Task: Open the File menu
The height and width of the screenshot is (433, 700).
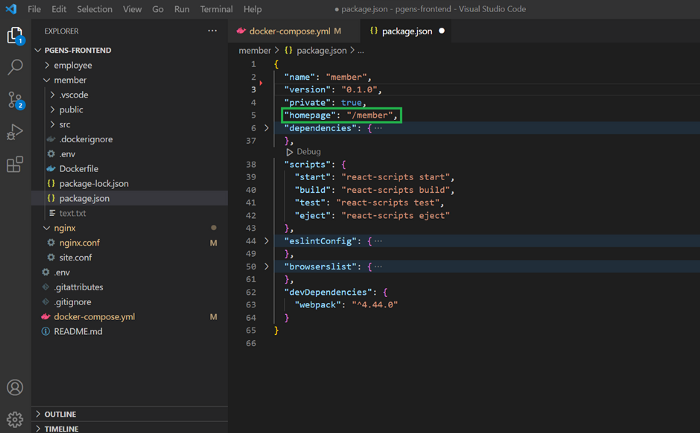Action: [x=34, y=9]
